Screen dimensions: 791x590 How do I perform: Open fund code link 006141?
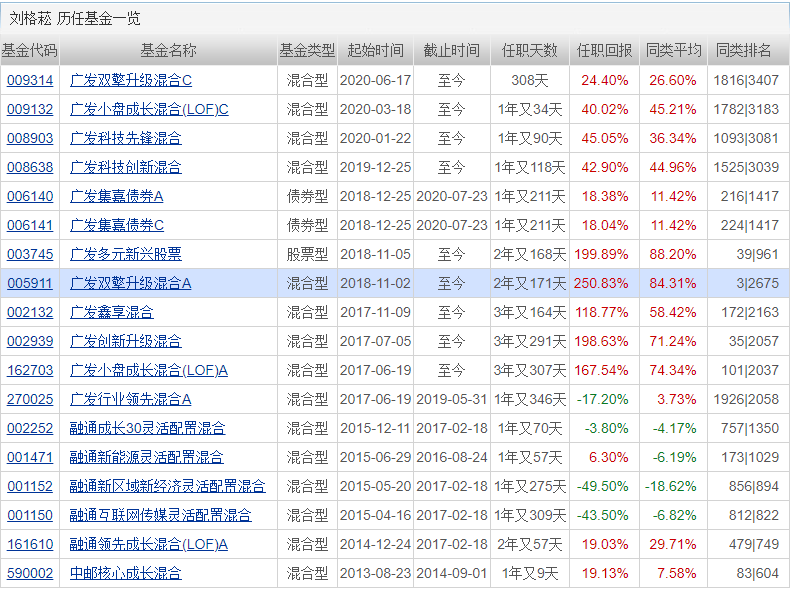[x=30, y=225]
